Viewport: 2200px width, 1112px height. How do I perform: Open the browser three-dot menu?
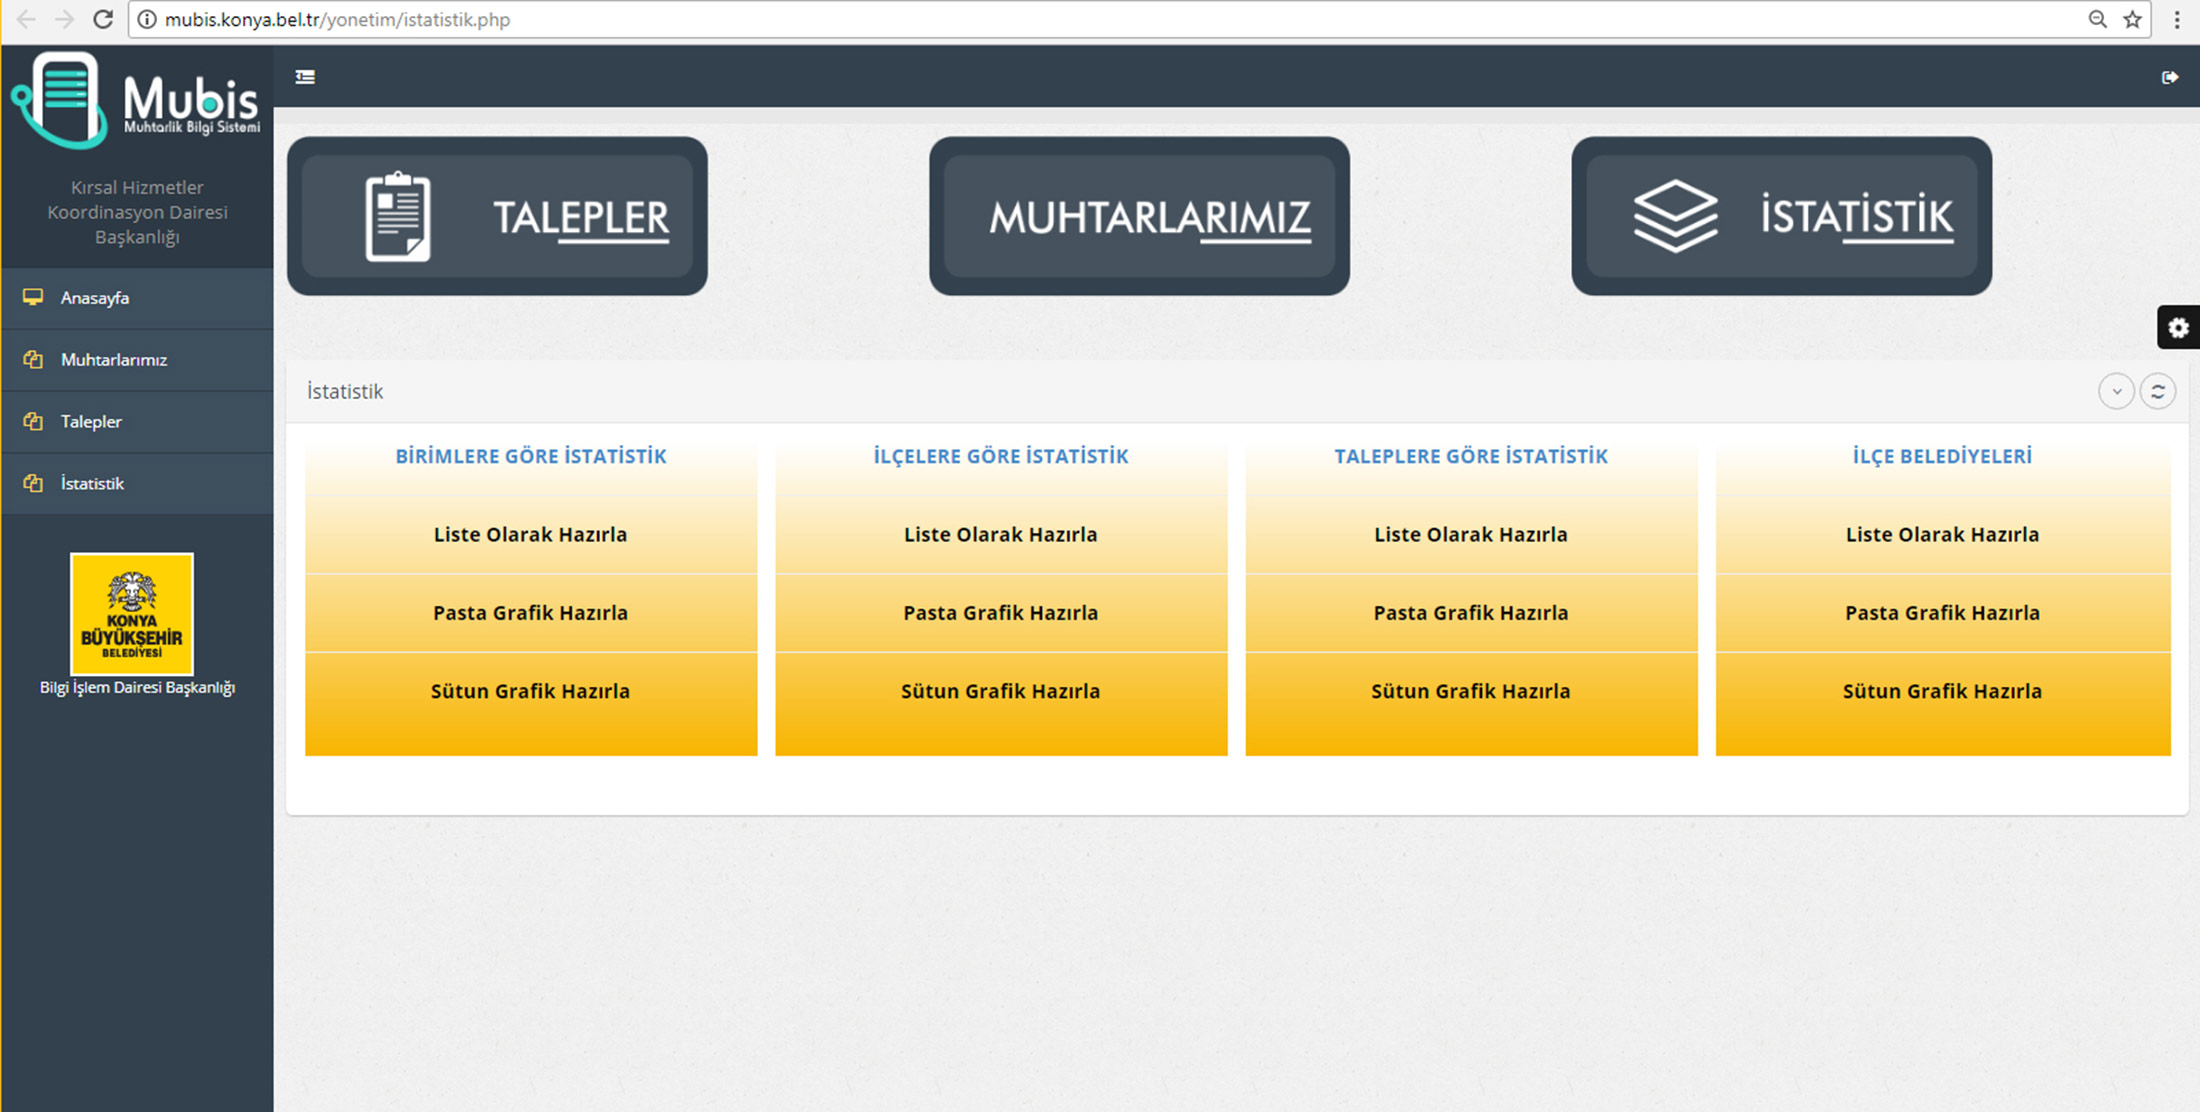[2177, 19]
